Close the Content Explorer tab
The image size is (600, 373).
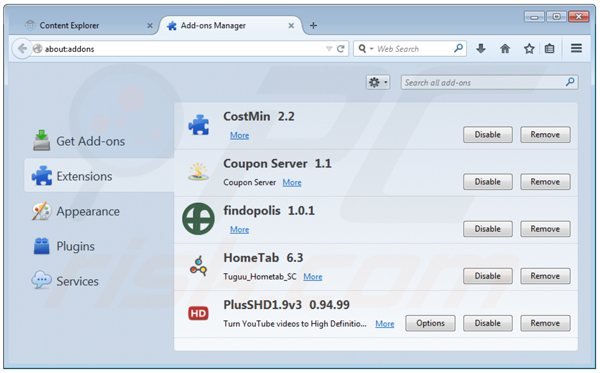pyautogui.click(x=150, y=26)
